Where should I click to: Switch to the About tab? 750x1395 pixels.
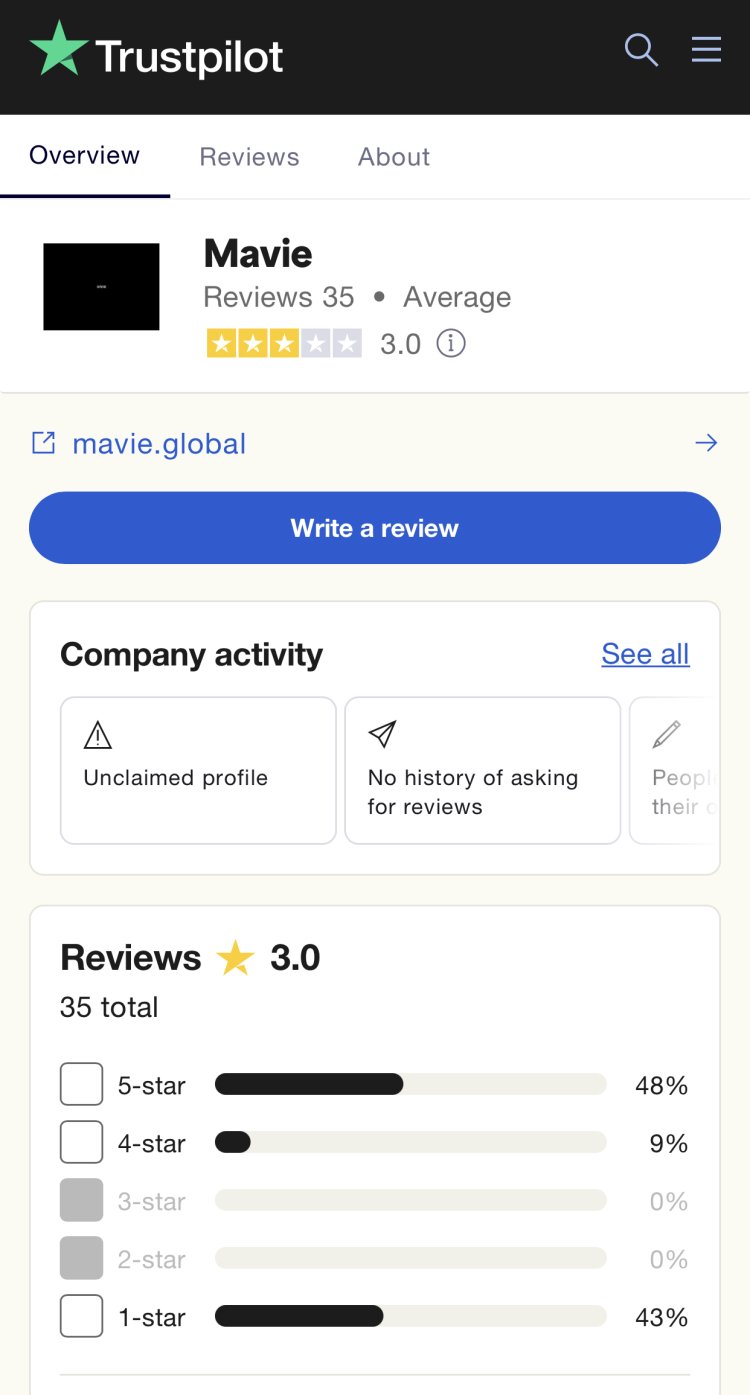point(394,157)
